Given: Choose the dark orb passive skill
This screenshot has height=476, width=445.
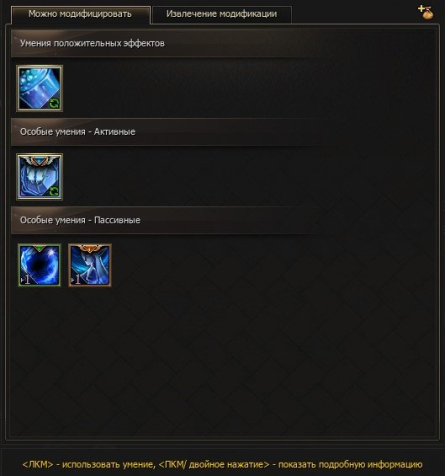Looking at the screenshot, I should pos(39,265).
